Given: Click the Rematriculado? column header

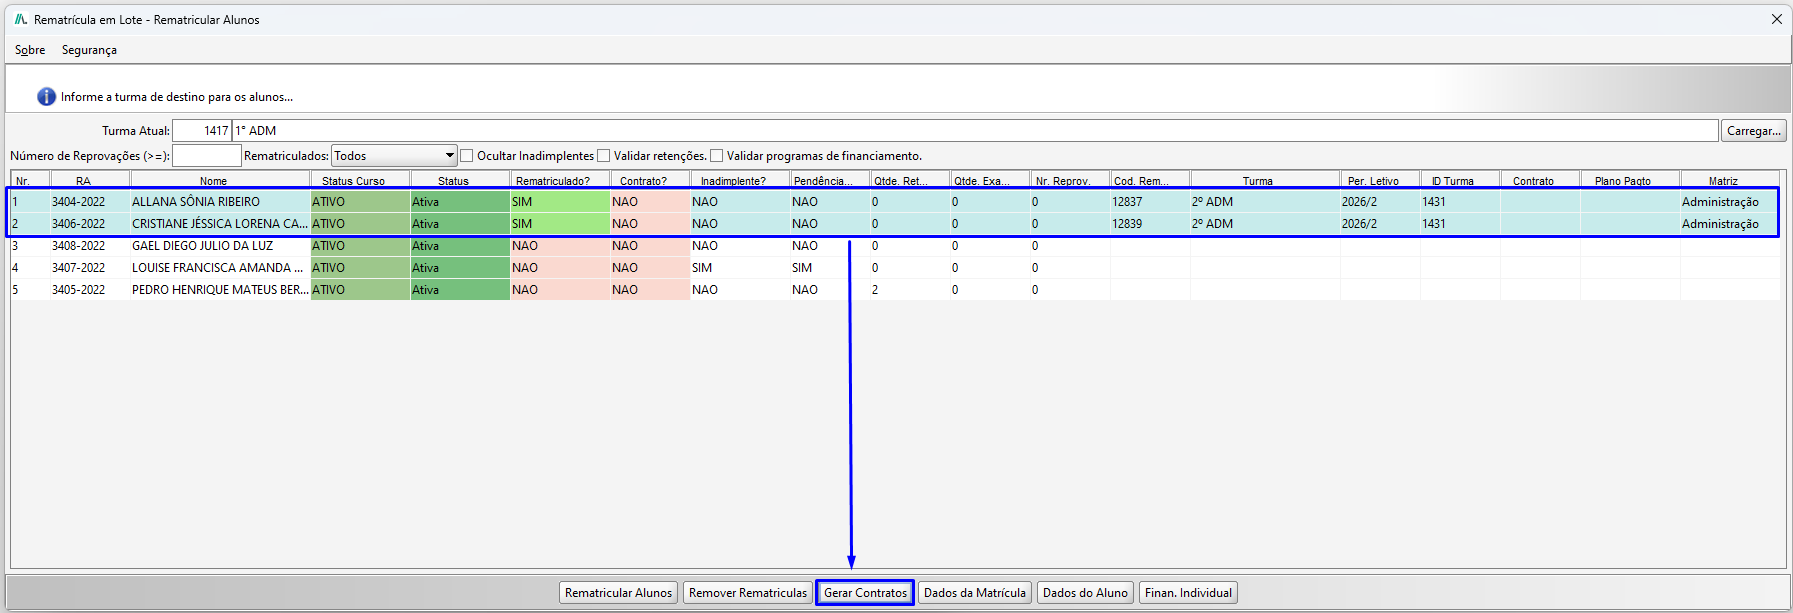Looking at the screenshot, I should pyautogui.click(x=560, y=181).
